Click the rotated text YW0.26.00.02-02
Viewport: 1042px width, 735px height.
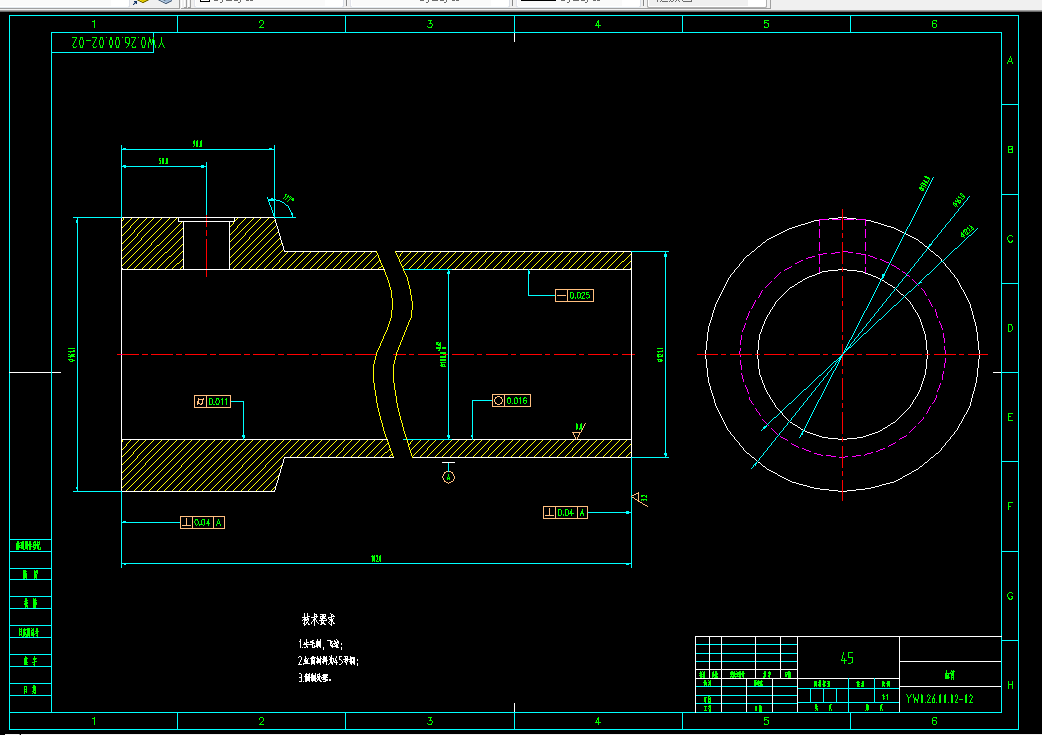(118, 43)
